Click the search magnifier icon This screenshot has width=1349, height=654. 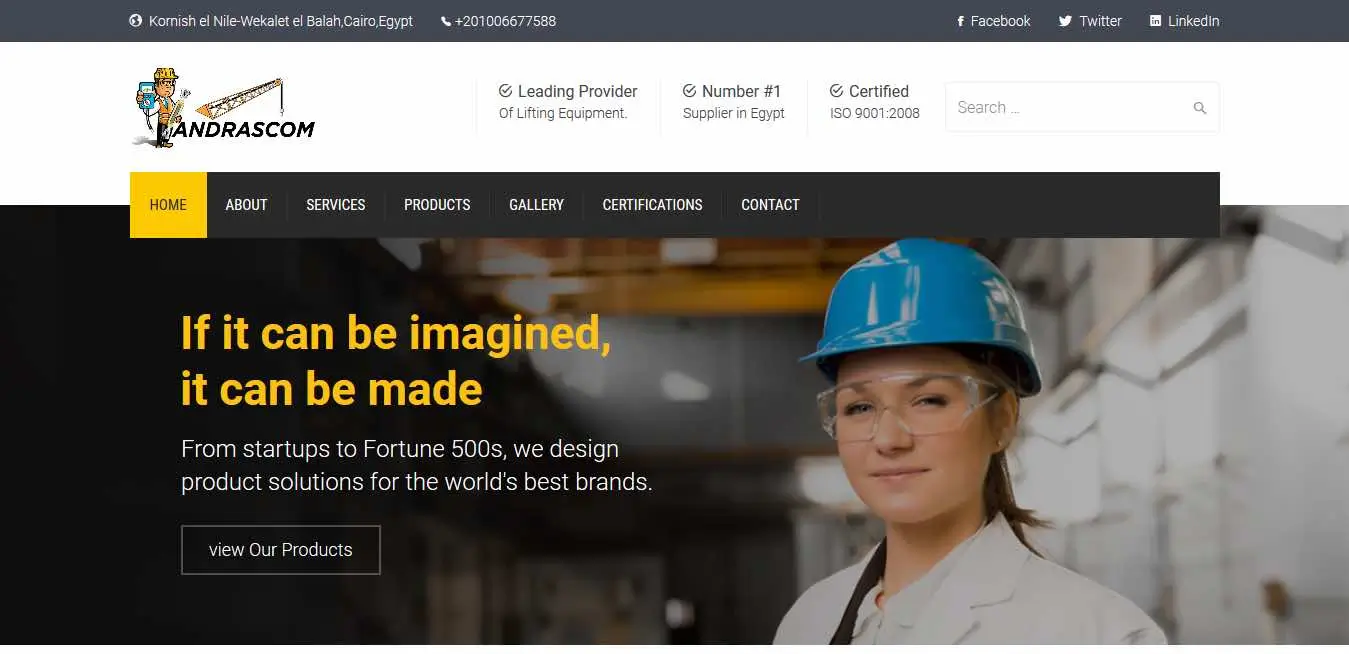[1200, 108]
